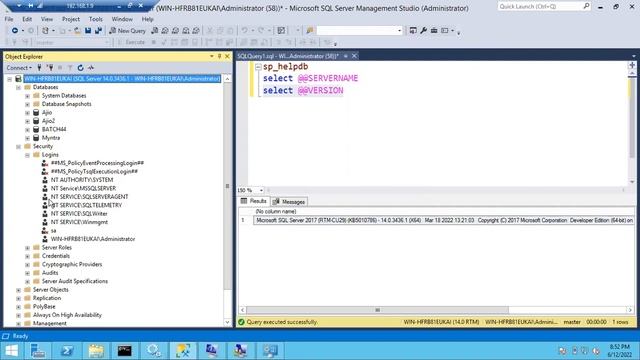Click the Properties wrench icon in toolbar

point(423,31)
